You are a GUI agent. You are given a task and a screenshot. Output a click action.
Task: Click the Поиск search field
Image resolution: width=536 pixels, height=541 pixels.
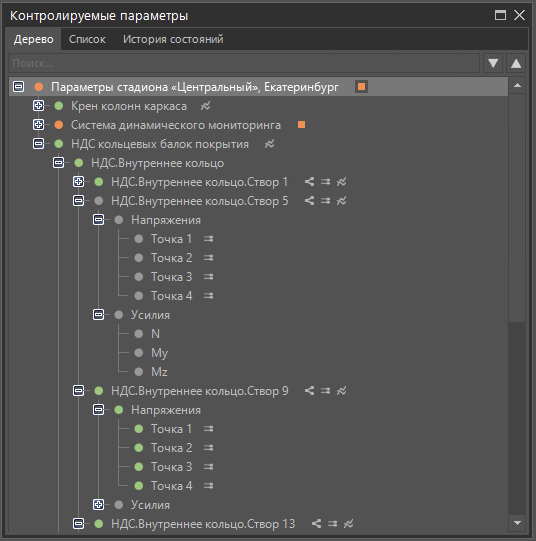coord(244,63)
